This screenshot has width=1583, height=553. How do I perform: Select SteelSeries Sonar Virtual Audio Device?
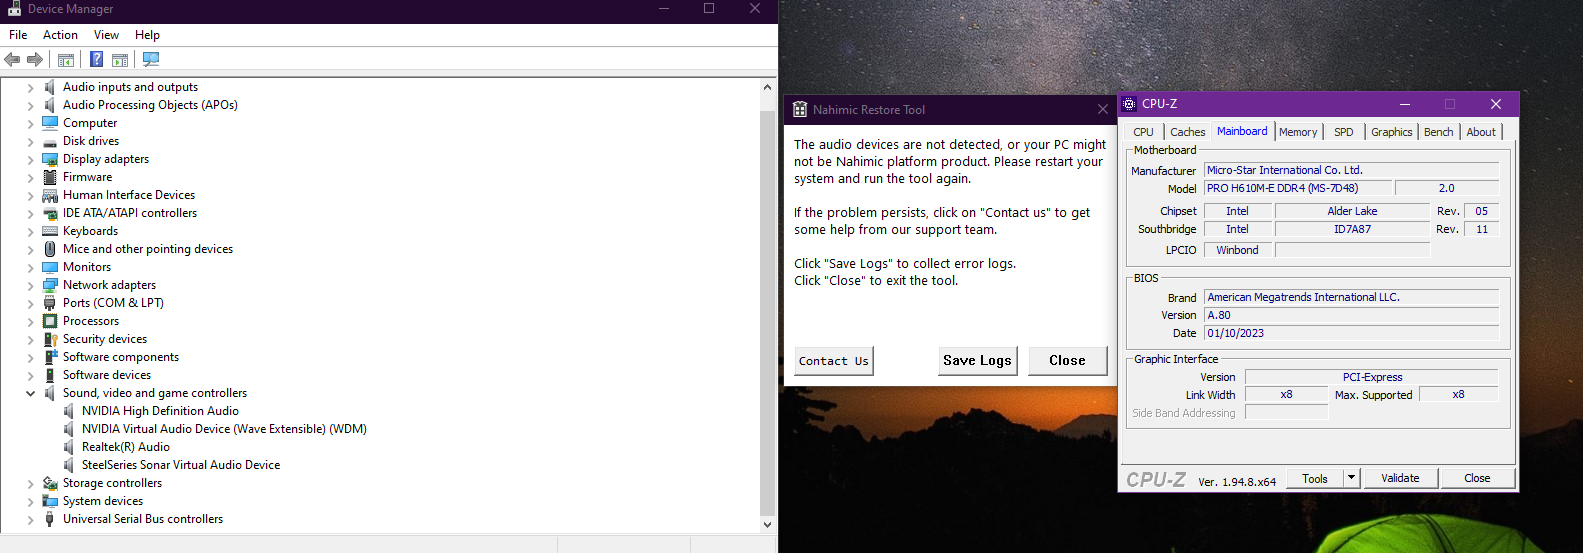[x=180, y=465]
